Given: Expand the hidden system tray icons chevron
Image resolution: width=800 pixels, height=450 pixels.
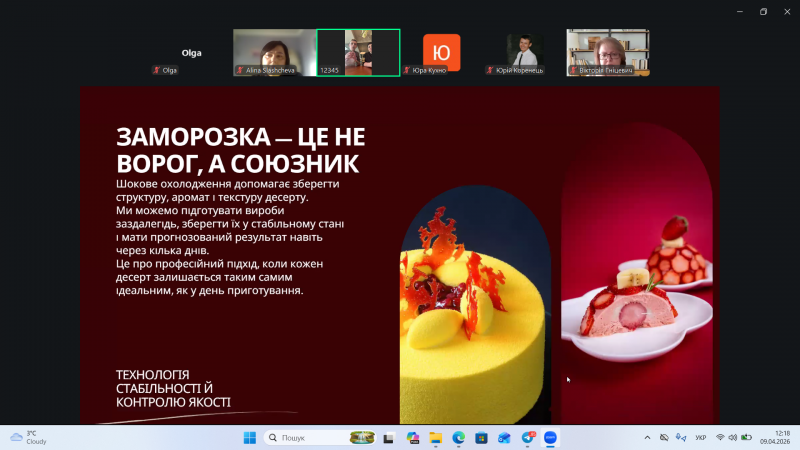Looking at the screenshot, I should [647, 438].
